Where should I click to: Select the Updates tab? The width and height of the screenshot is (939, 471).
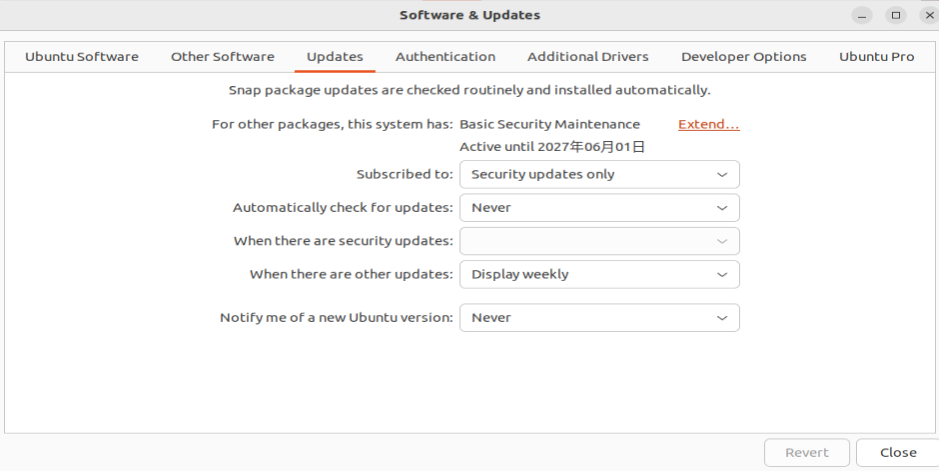click(x=335, y=57)
